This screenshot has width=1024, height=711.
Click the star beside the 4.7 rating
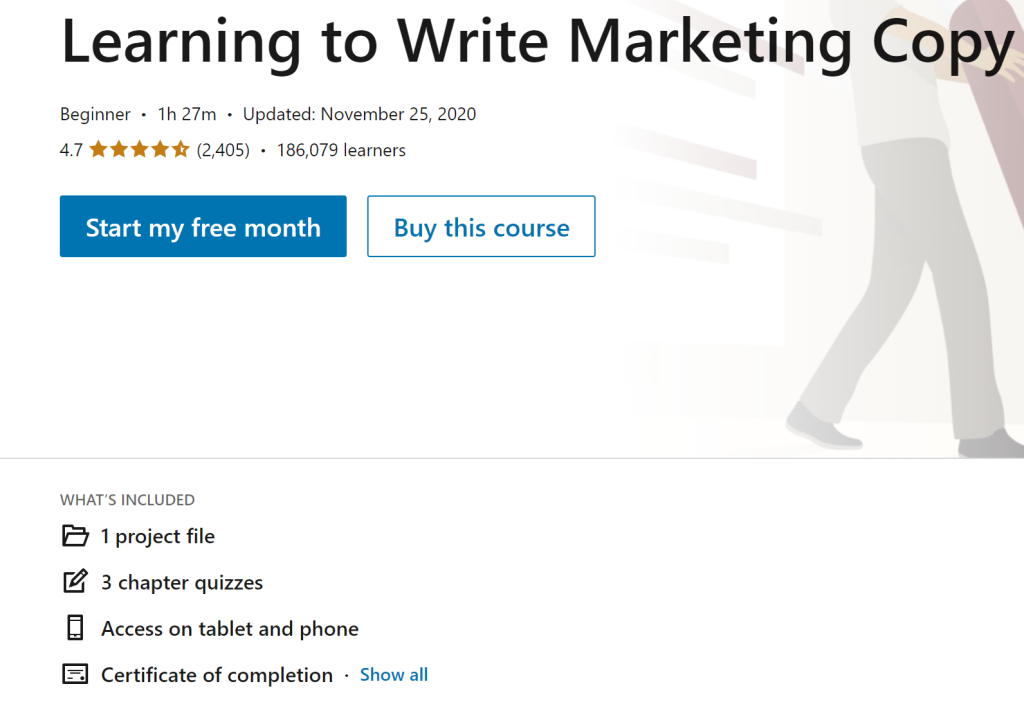pos(100,149)
